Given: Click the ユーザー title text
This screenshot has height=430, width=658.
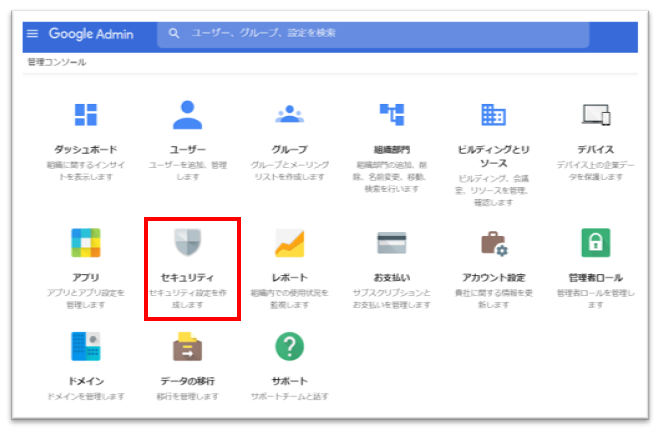Looking at the screenshot, I should (188, 149).
